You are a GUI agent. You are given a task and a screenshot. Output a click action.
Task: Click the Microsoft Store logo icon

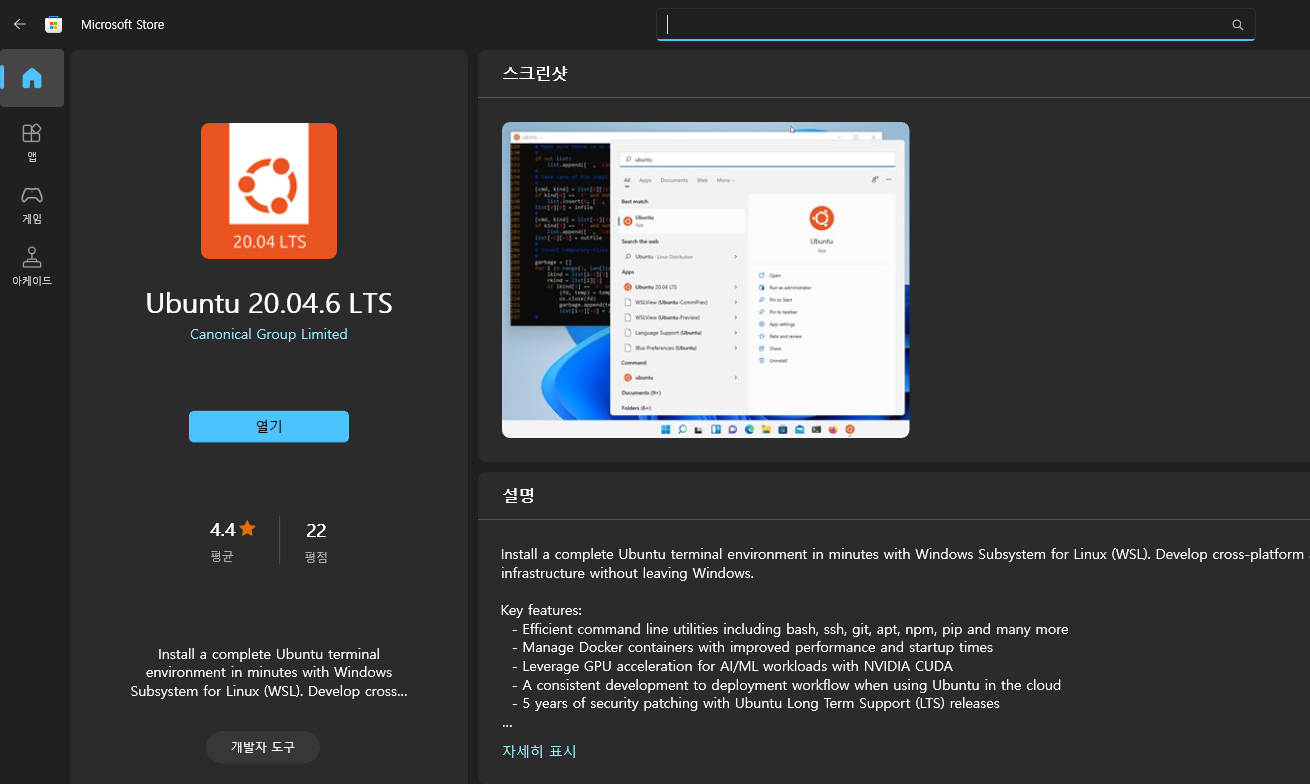53,24
